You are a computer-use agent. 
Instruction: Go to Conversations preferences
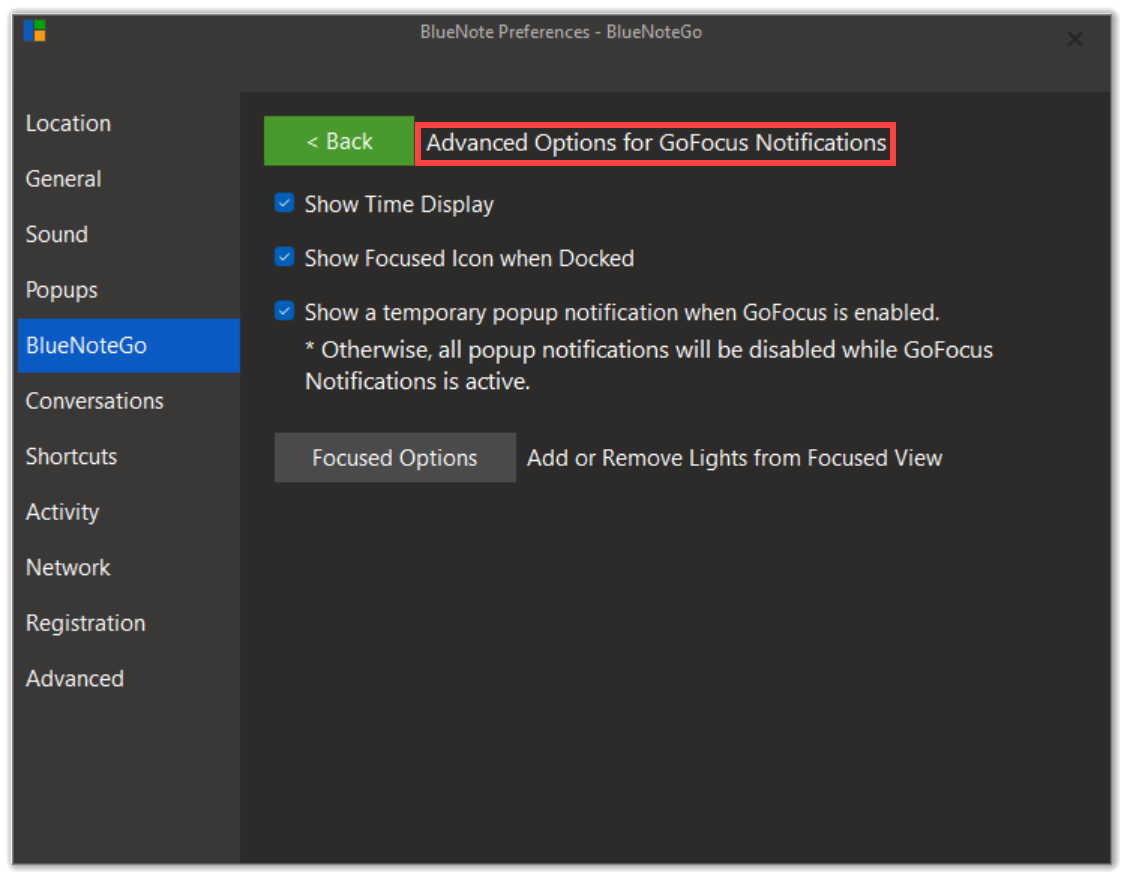128,401
